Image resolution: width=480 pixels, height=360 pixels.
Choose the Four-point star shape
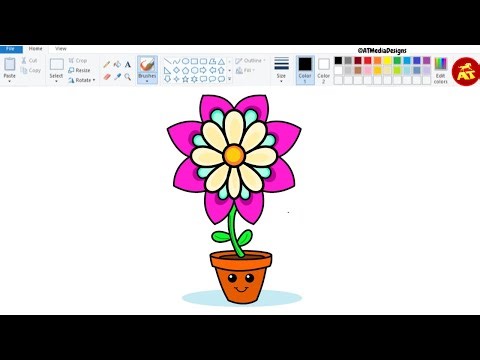(176, 79)
